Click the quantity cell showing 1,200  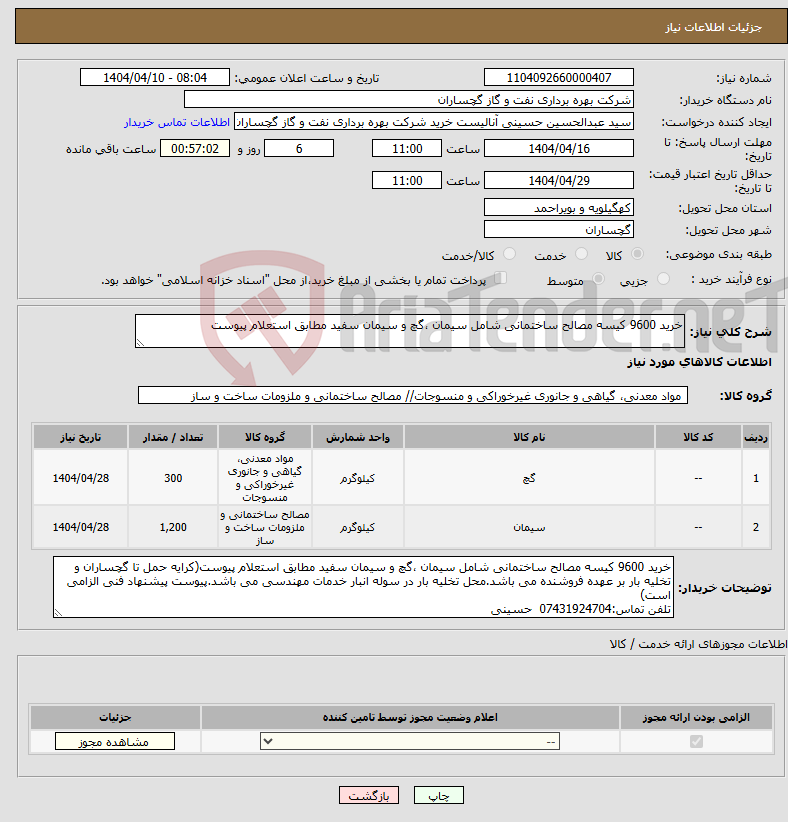coord(173,527)
